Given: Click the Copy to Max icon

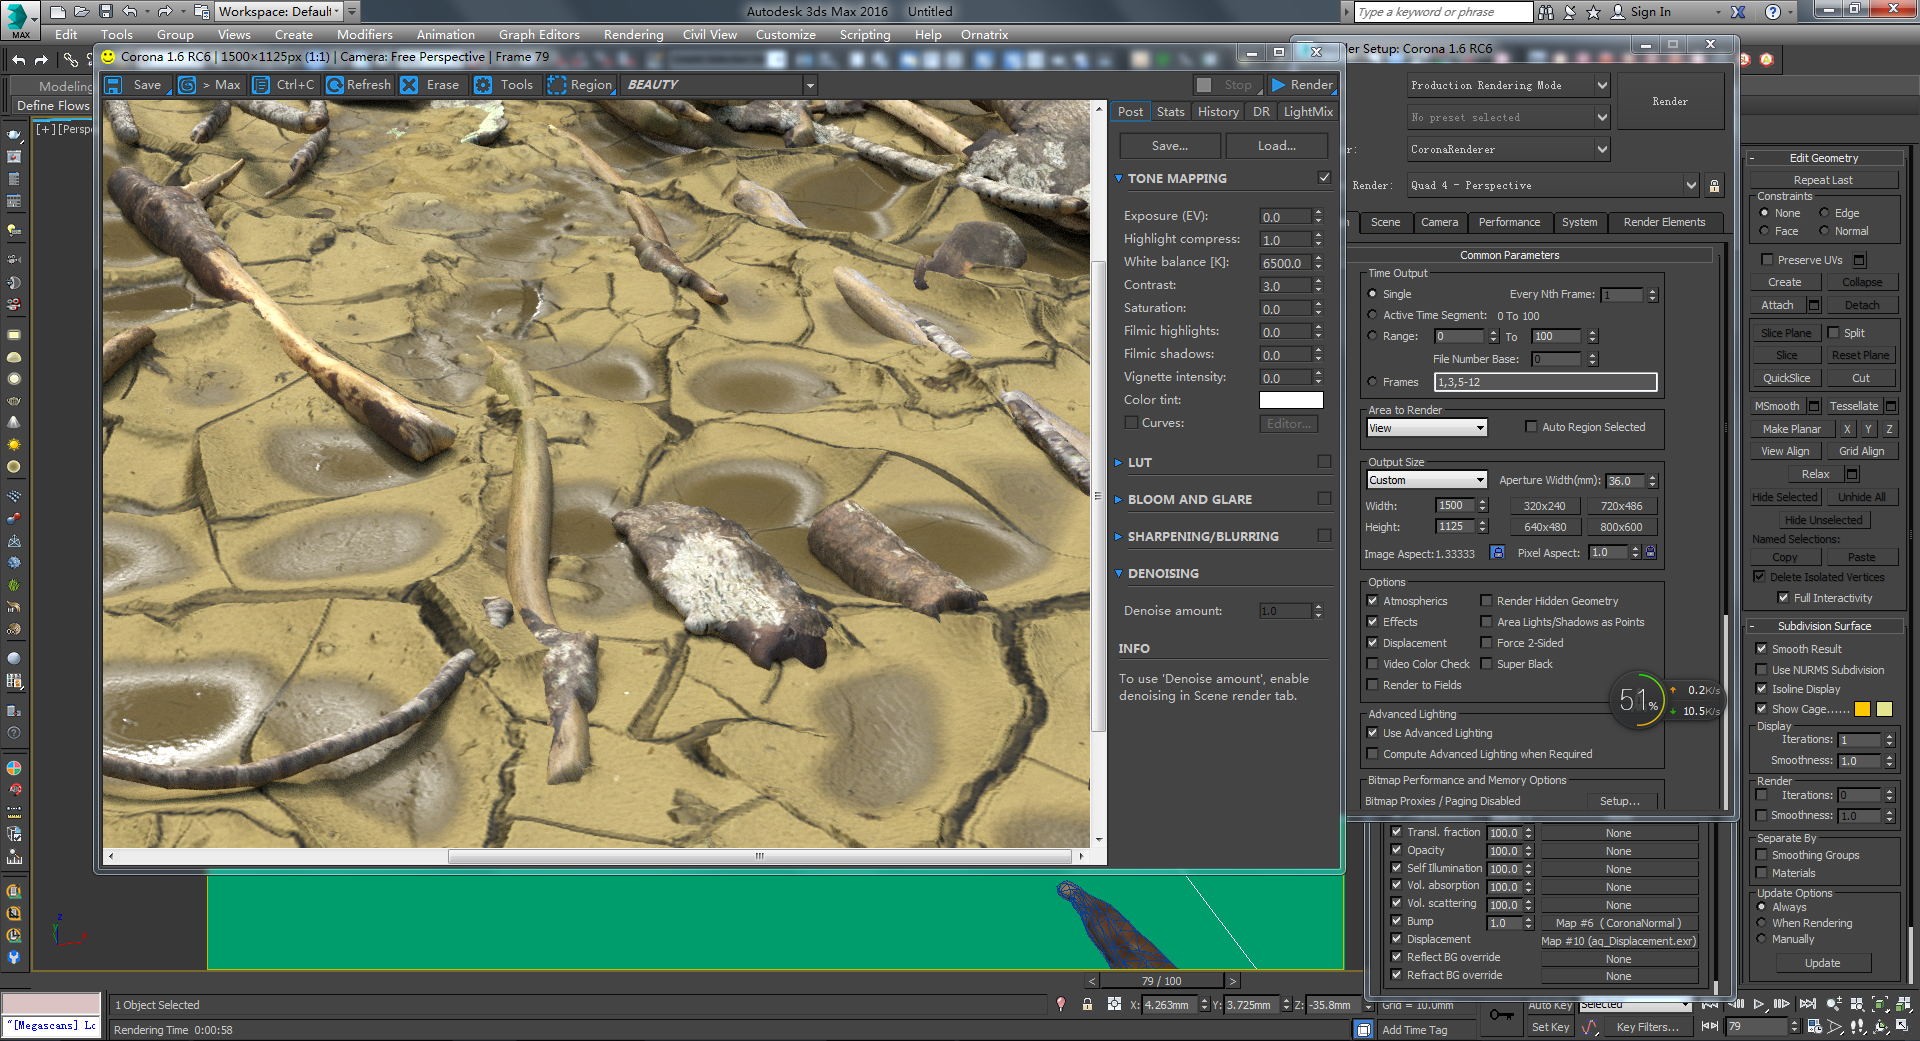Looking at the screenshot, I should point(187,85).
